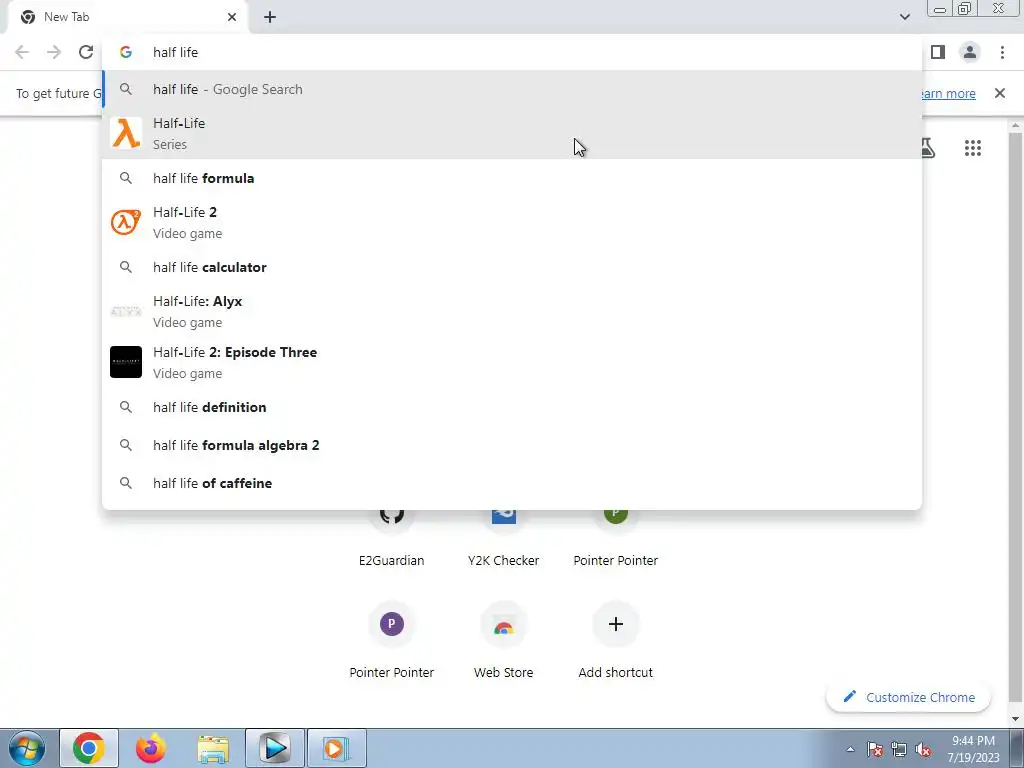Open the tab search chevron
1024x768 pixels.
click(904, 17)
